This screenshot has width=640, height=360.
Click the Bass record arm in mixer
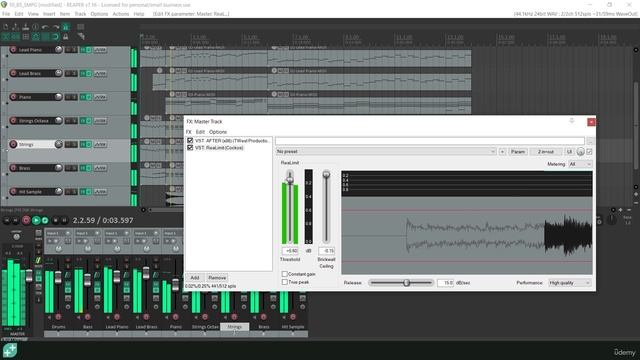88,317
